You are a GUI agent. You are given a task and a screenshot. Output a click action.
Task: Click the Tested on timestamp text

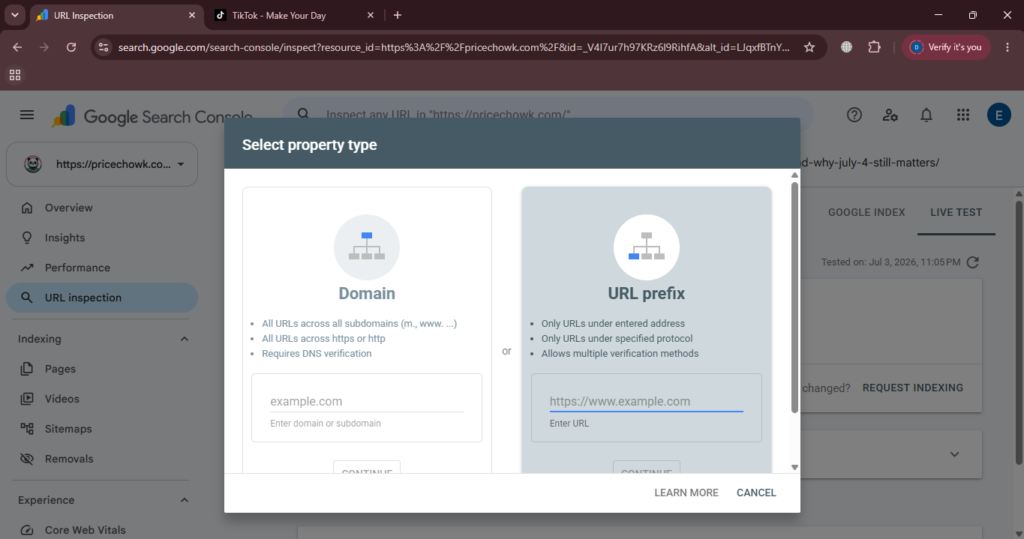click(891, 262)
